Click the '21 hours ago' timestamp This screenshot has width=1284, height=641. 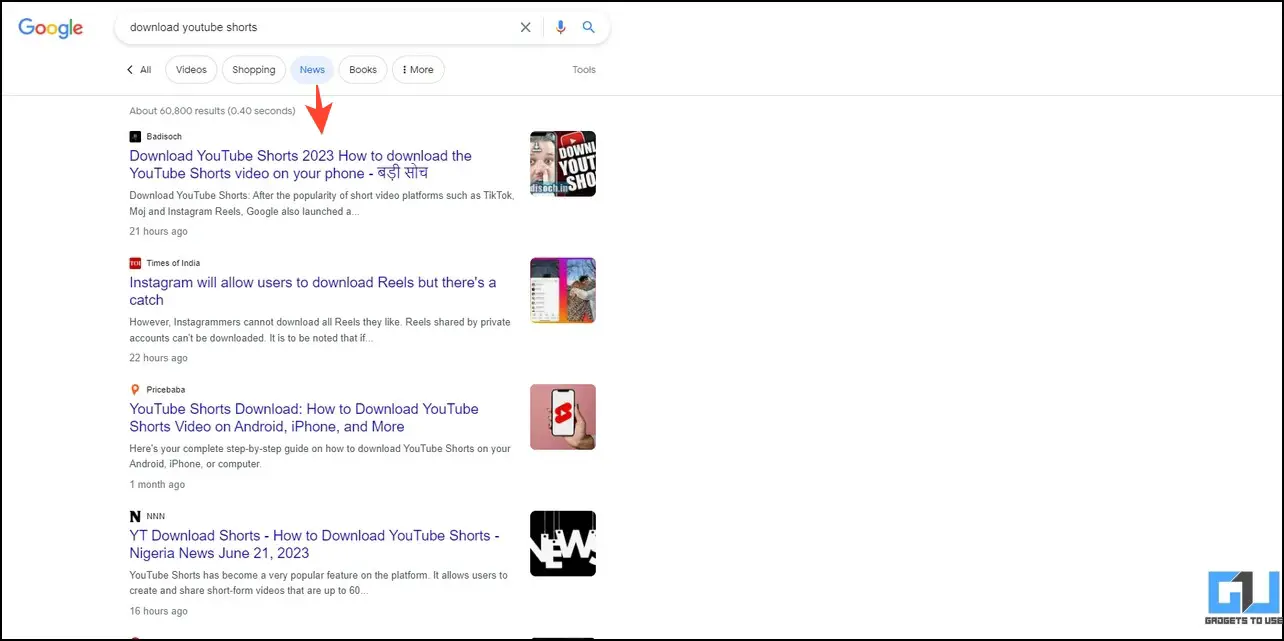[x=158, y=232]
